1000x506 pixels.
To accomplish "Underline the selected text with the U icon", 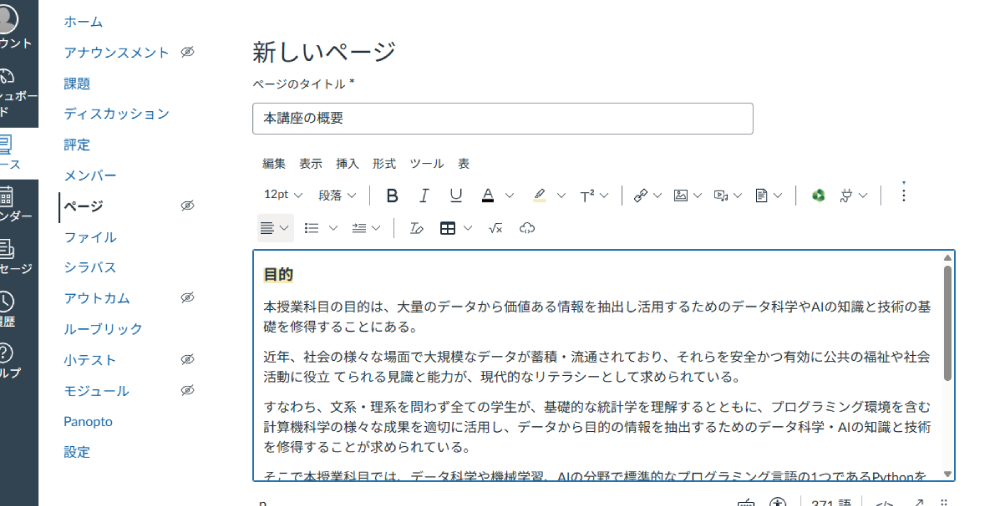I will pos(455,195).
